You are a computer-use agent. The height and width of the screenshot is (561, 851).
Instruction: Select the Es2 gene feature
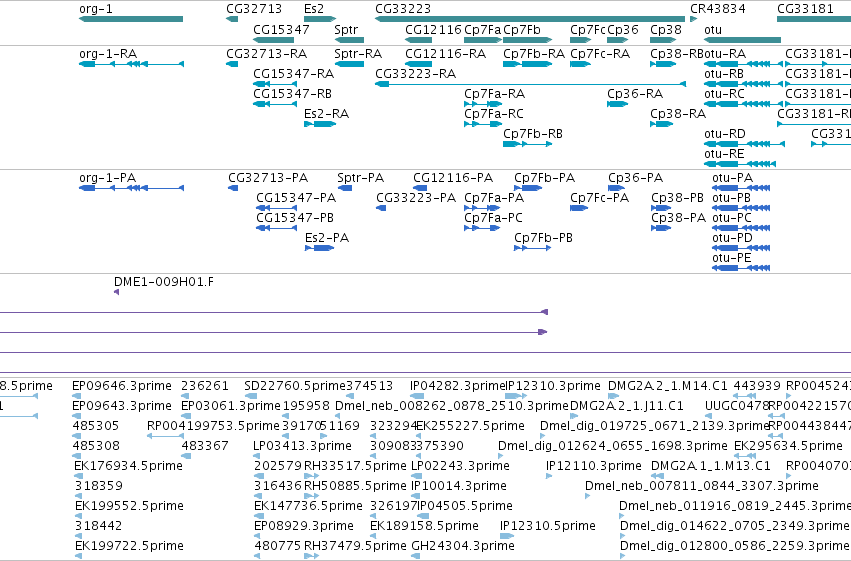tap(320, 19)
